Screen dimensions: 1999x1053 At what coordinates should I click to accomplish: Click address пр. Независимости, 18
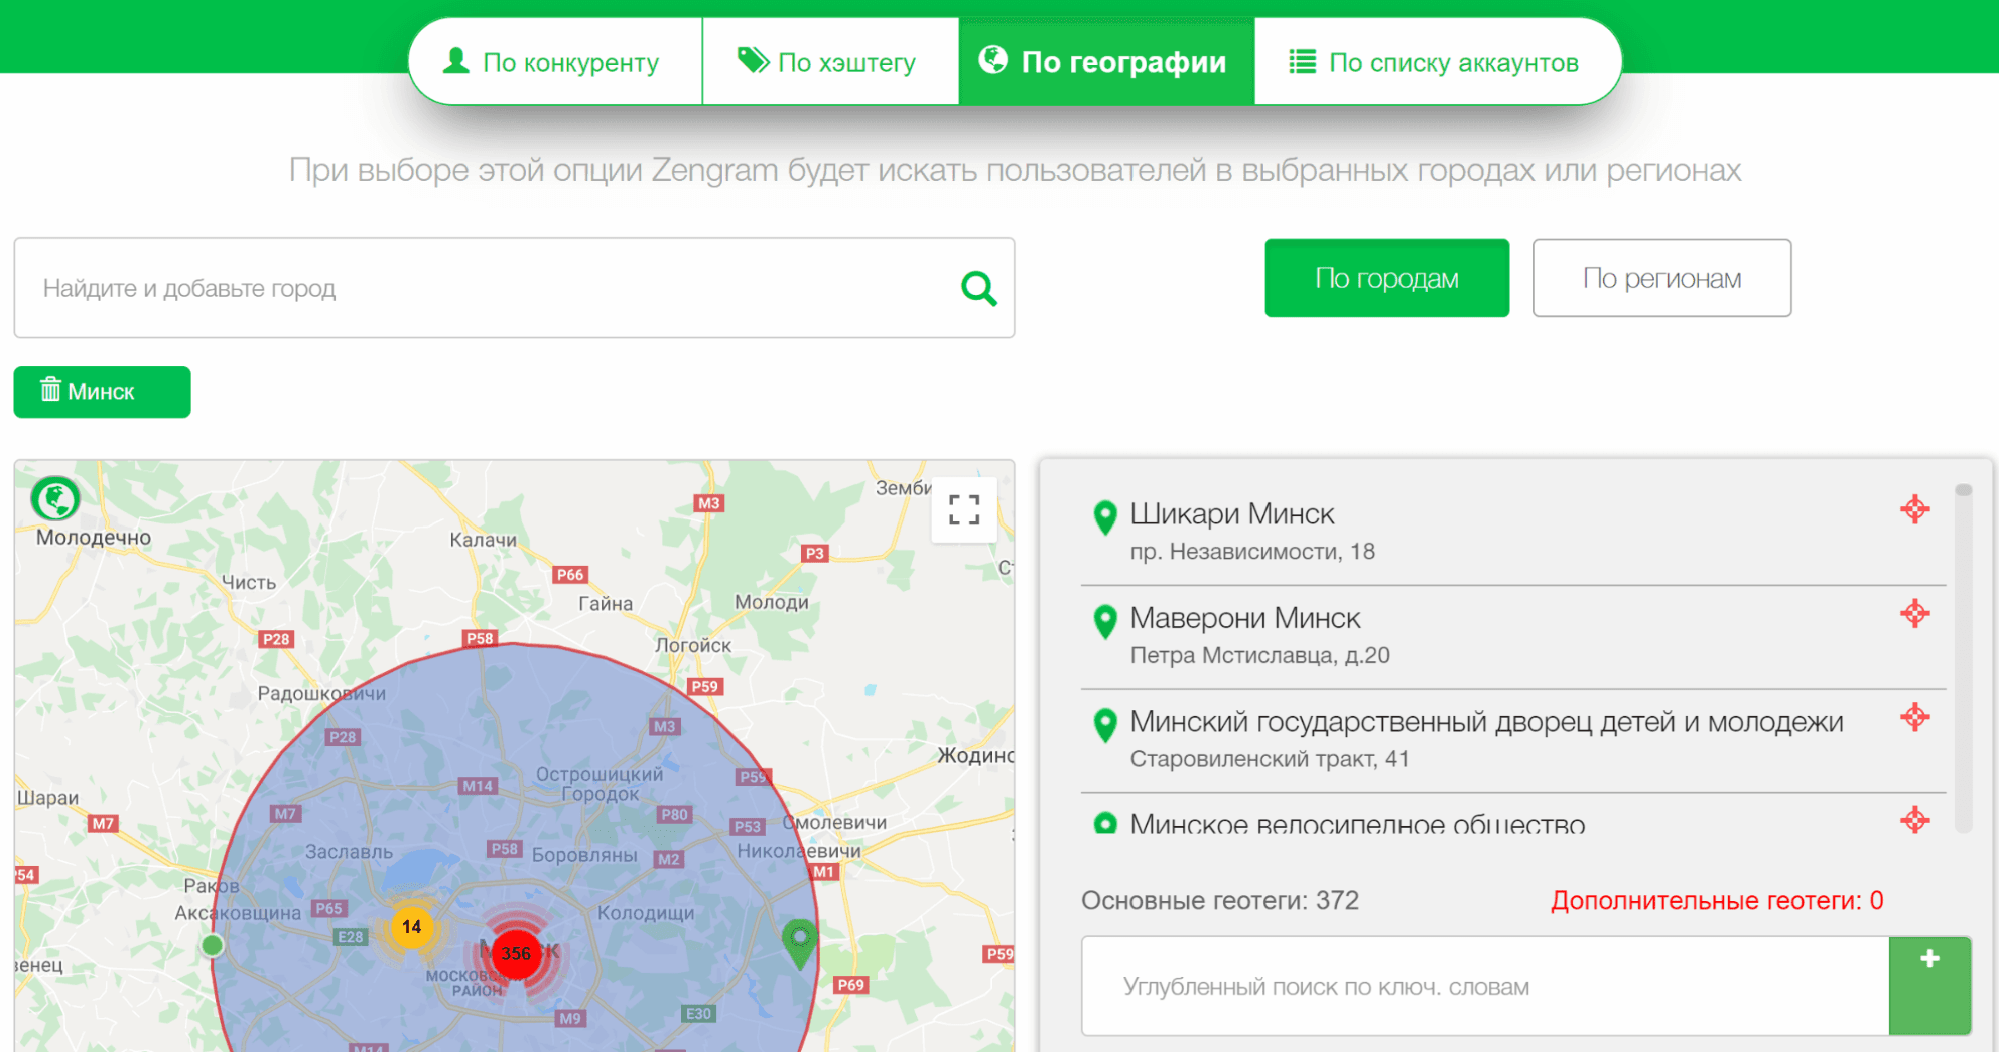pyautogui.click(x=1252, y=552)
